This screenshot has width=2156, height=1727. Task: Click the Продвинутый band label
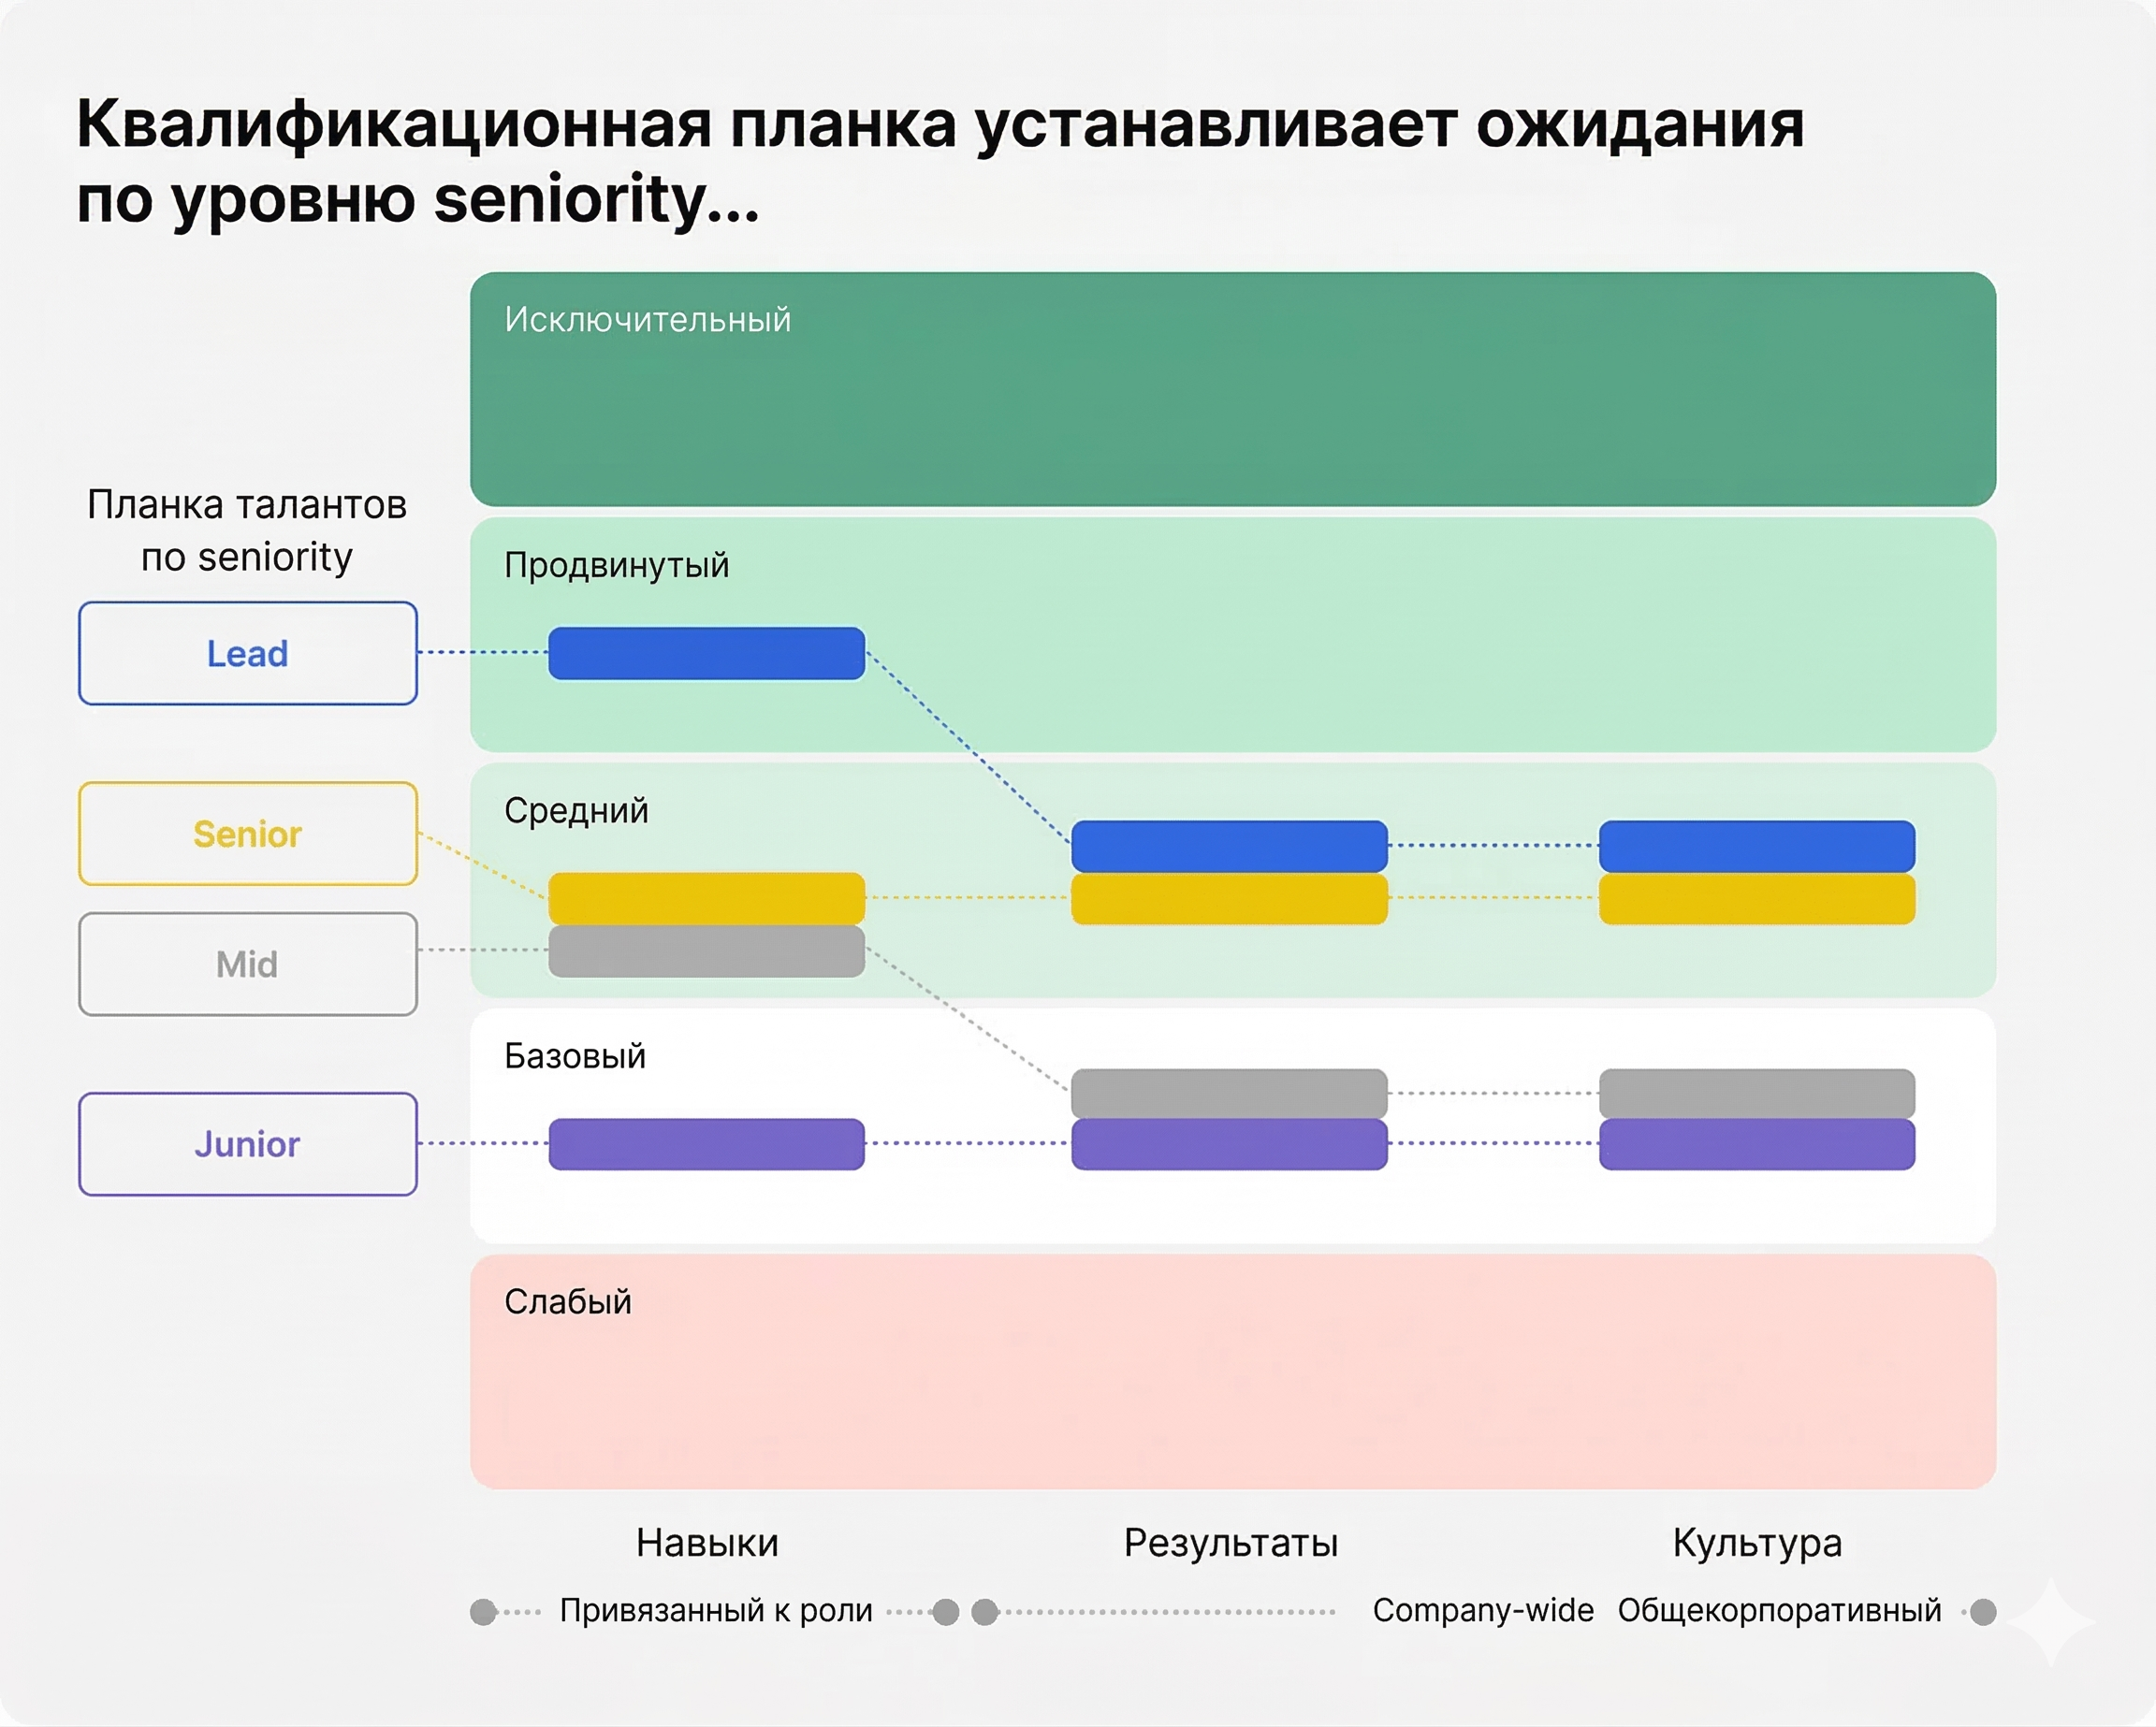click(x=616, y=565)
